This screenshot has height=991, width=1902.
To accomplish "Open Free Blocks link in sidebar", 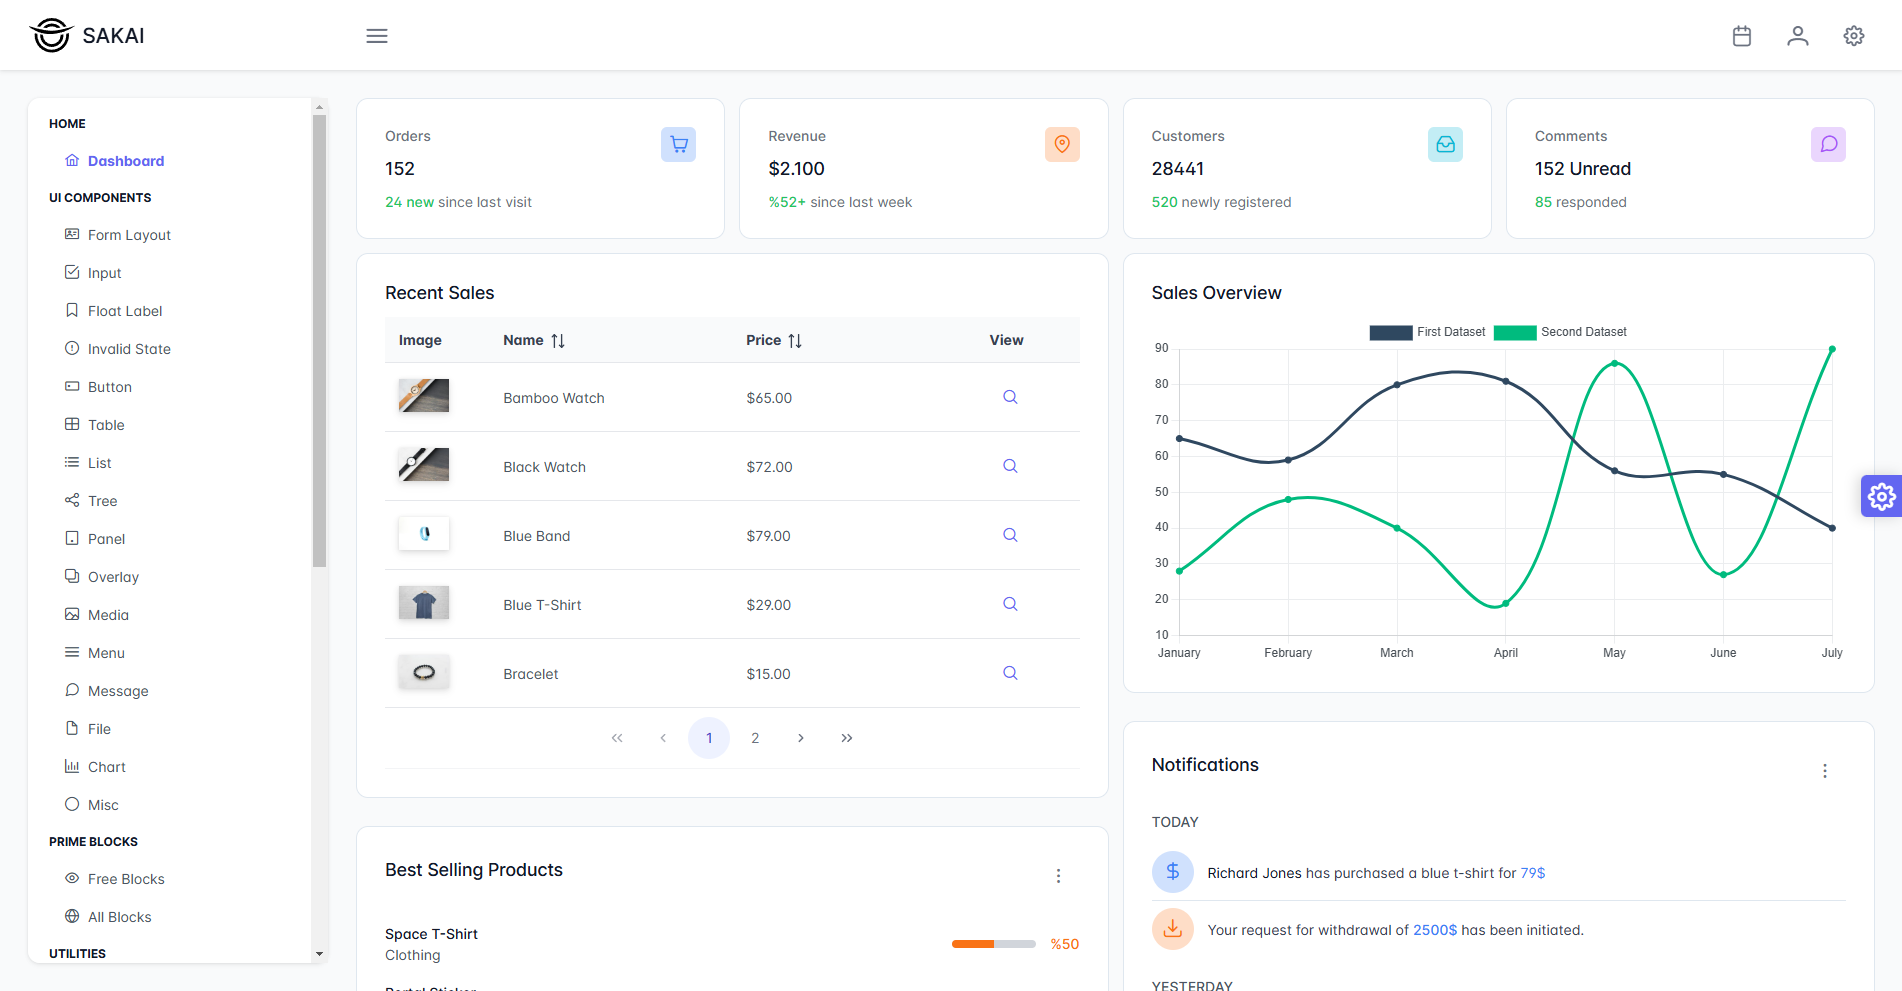I will tap(115, 879).
